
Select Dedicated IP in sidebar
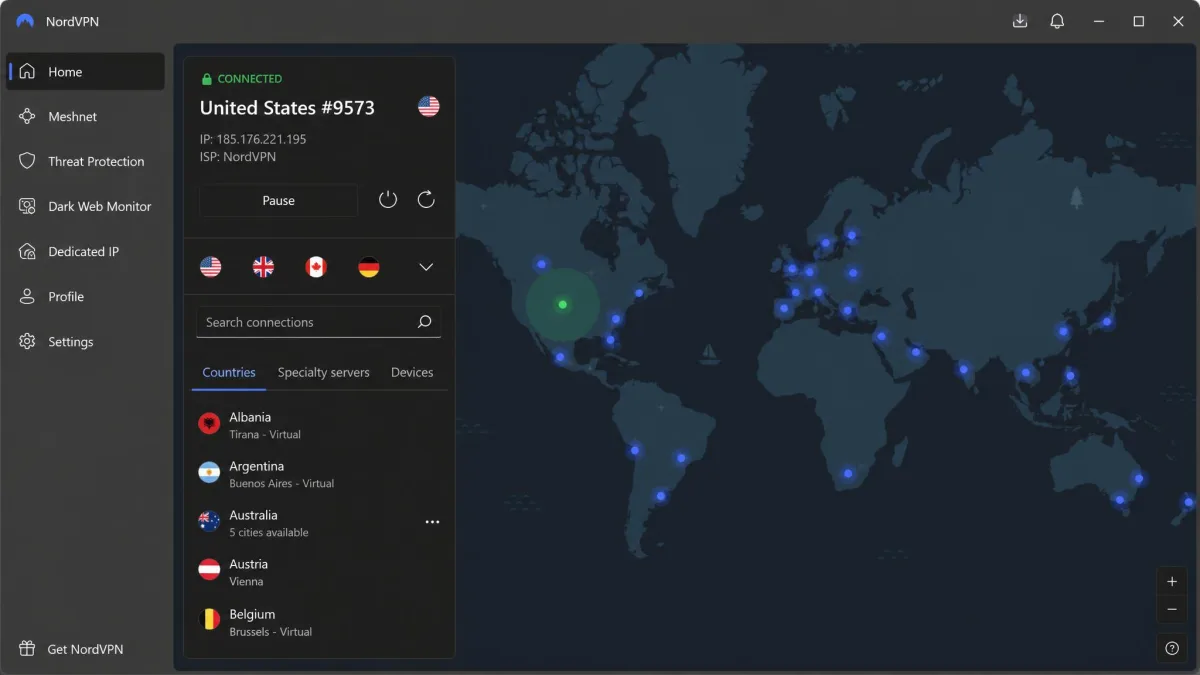tap(85, 252)
